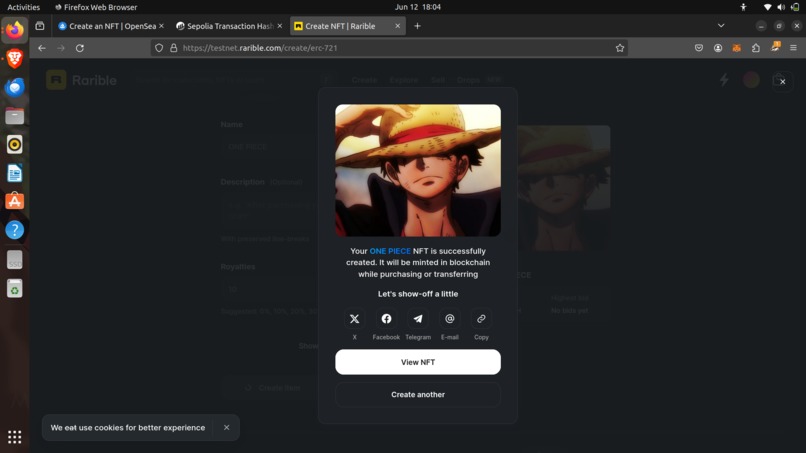Open the extensions puzzle menu
The width and height of the screenshot is (806, 453).
tap(756, 48)
